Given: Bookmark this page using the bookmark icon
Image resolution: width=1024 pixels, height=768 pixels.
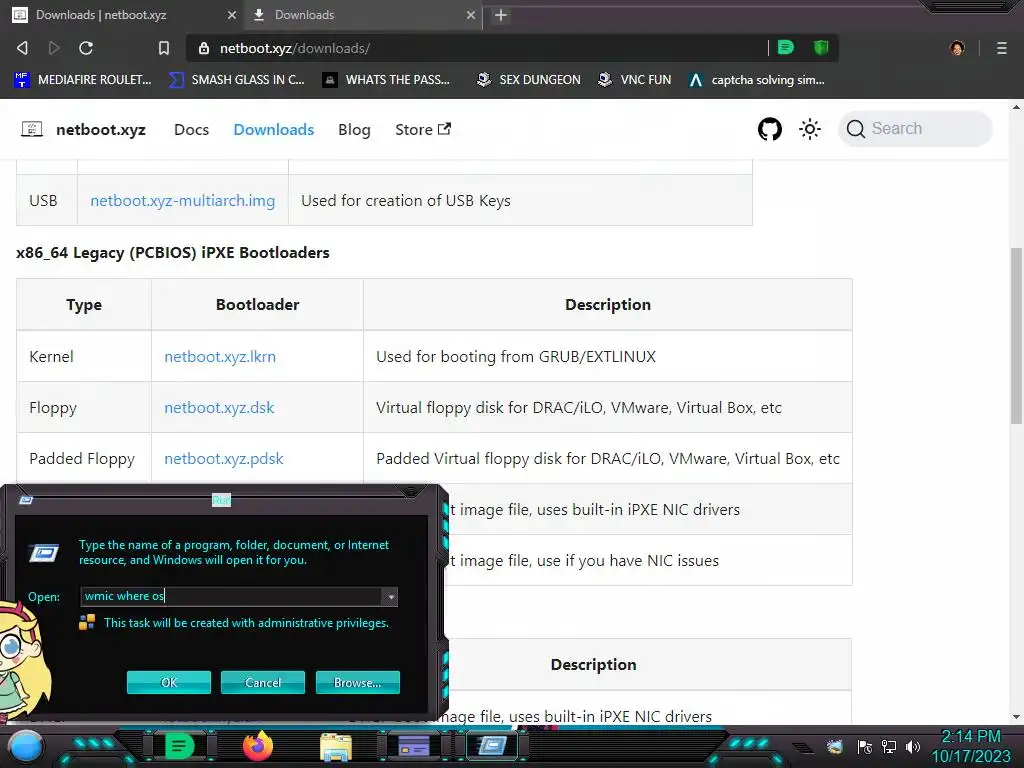Looking at the screenshot, I should click(x=164, y=48).
